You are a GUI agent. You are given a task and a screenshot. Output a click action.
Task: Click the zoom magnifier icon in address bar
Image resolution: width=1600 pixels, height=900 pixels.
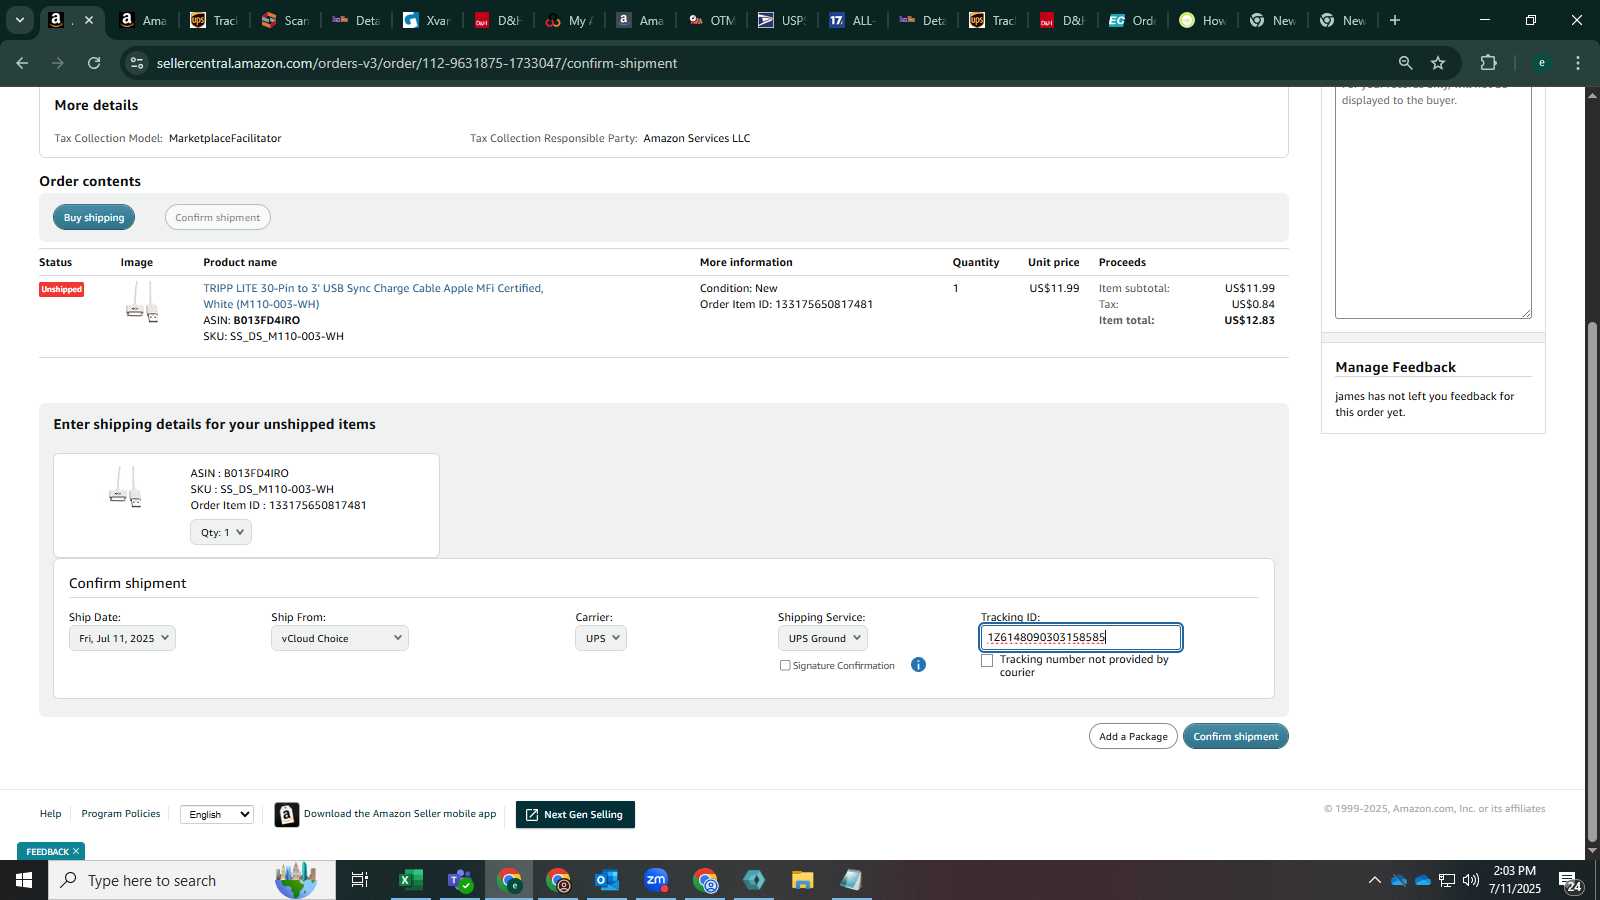coord(1405,63)
